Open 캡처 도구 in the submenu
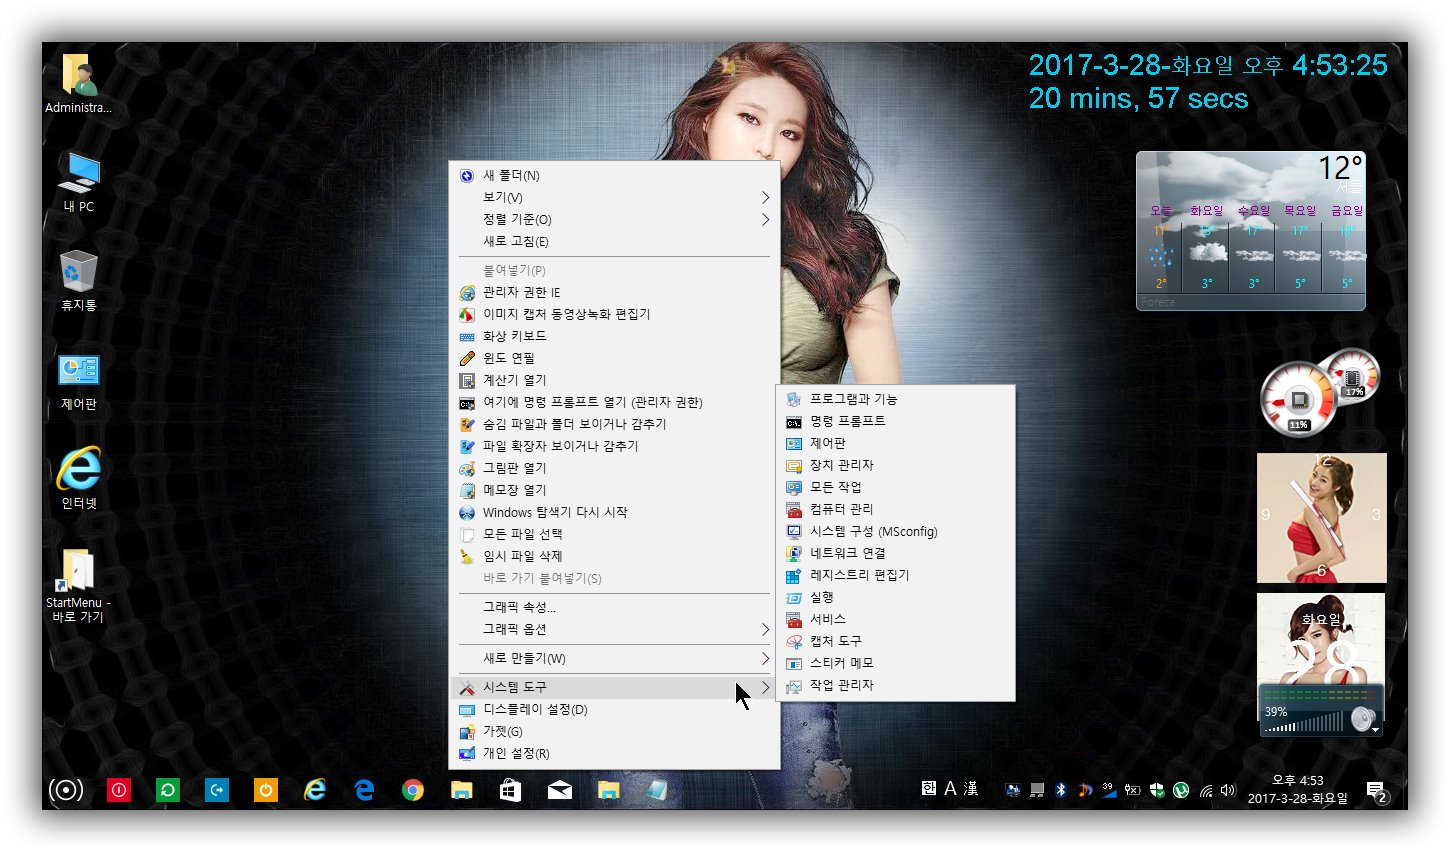Viewport: 1450px width, 852px height. [896, 641]
